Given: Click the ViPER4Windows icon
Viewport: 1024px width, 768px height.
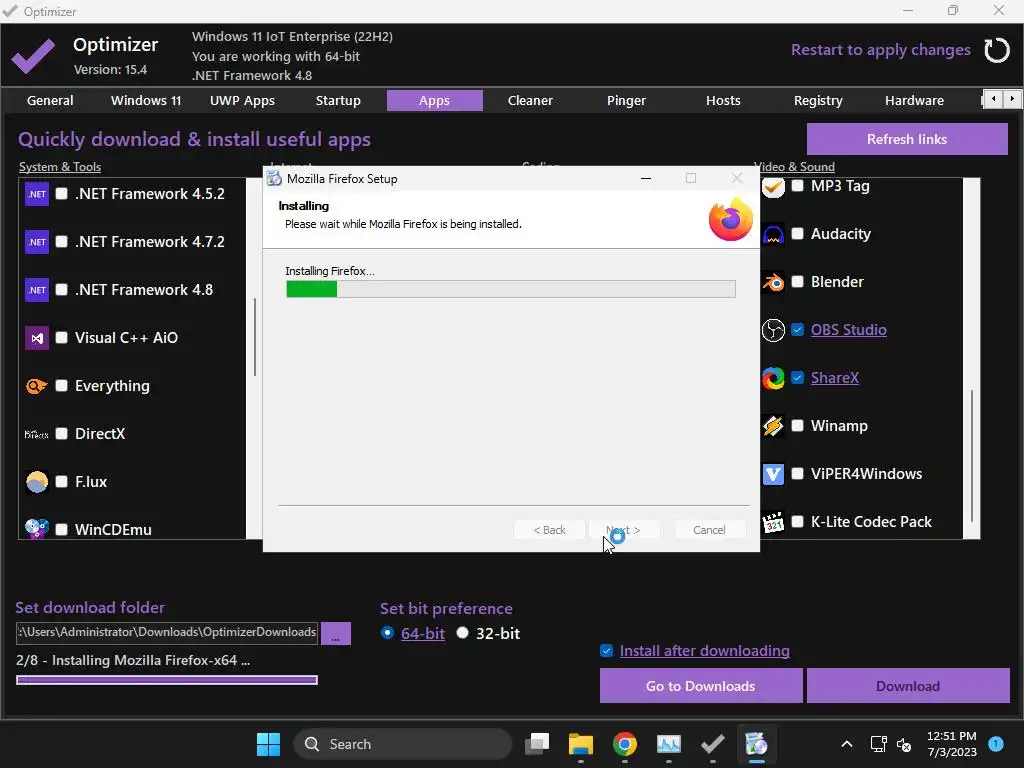Looking at the screenshot, I should click(773, 474).
